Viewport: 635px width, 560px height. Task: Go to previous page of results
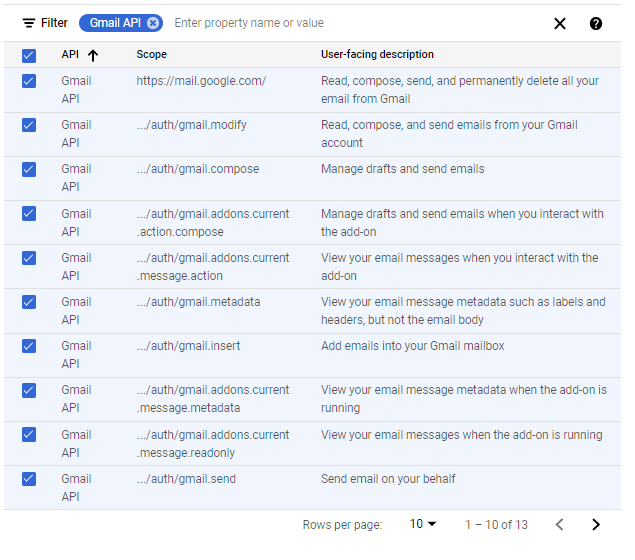point(560,525)
